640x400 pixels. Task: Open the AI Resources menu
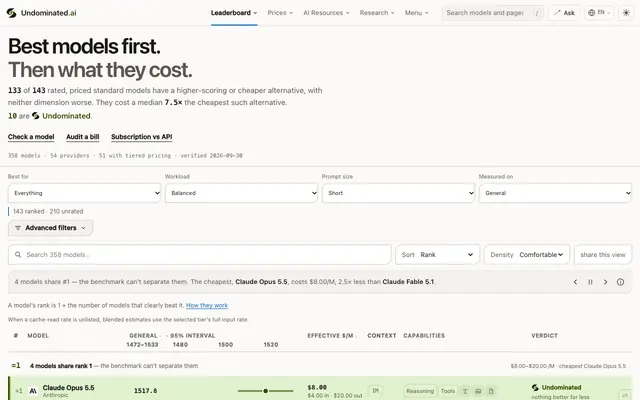tap(326, 13)
